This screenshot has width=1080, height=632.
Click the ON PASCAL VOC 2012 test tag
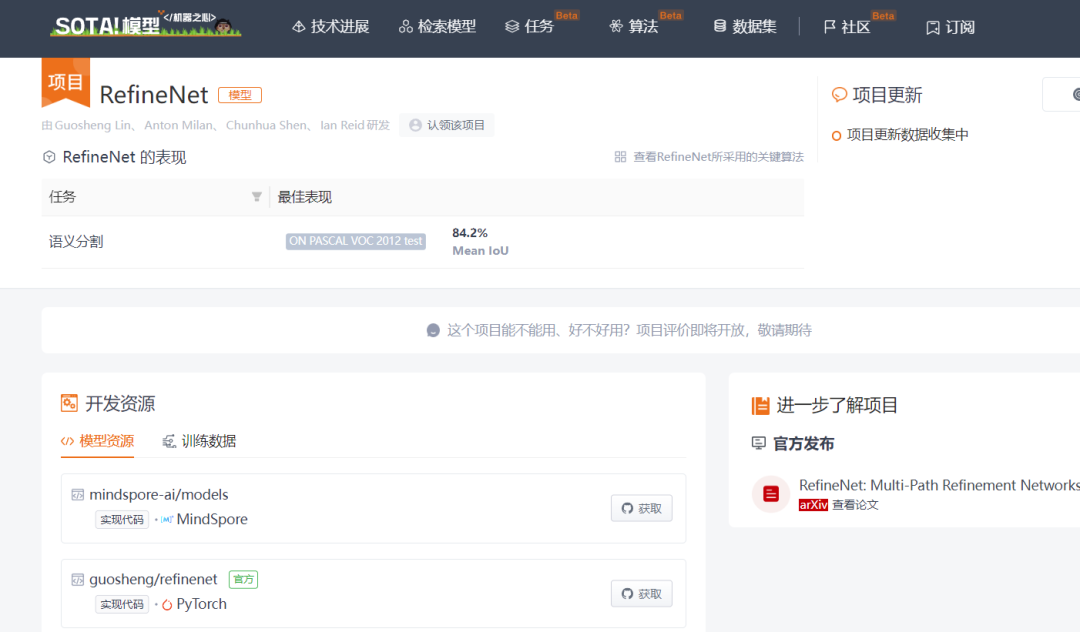(355, 241)
